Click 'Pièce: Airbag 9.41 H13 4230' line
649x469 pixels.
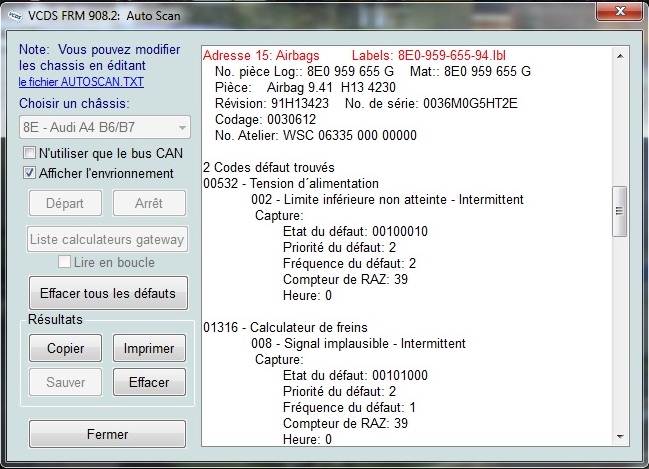[305, 87]
